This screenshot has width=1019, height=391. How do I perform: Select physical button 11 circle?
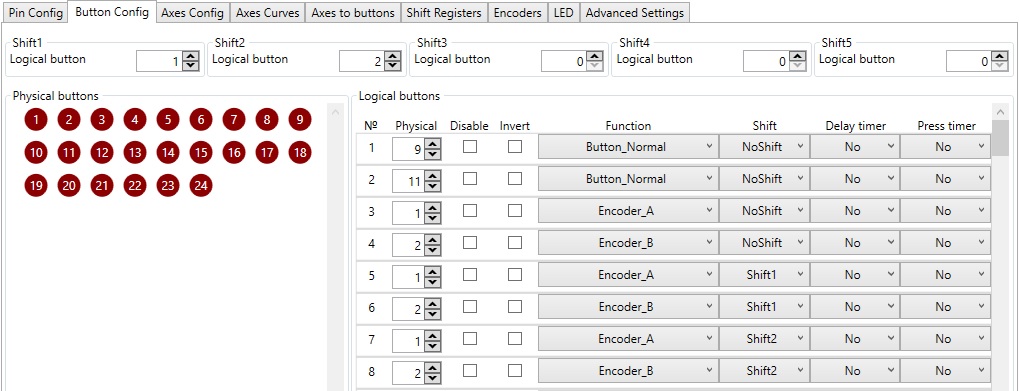tap(69, 153)
